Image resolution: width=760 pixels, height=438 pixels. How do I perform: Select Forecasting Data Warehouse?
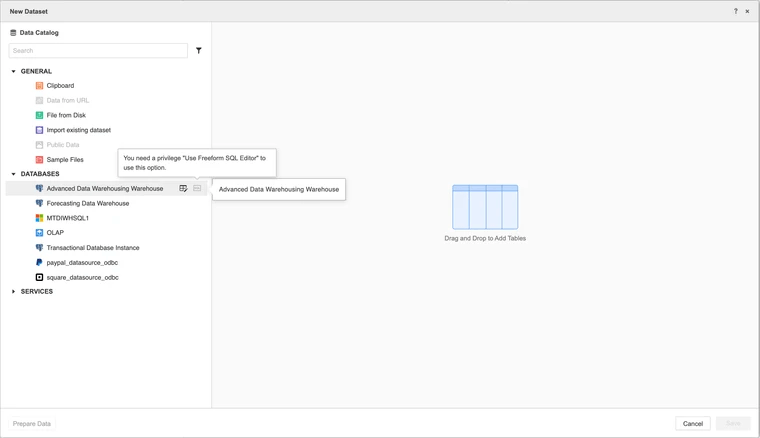(87, 203)
